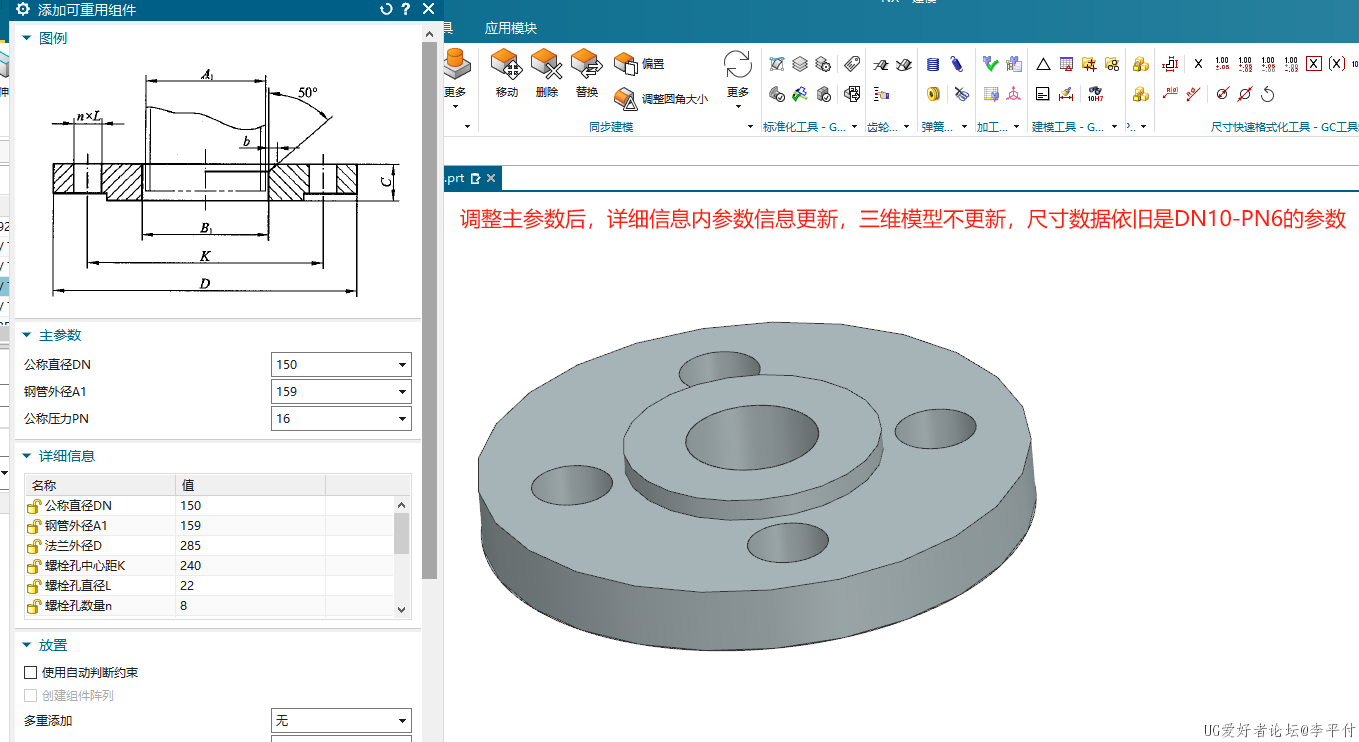Screen dimensions: 1359x742
Task: Click the blue extension spring icon
Action: click(957, 64)
